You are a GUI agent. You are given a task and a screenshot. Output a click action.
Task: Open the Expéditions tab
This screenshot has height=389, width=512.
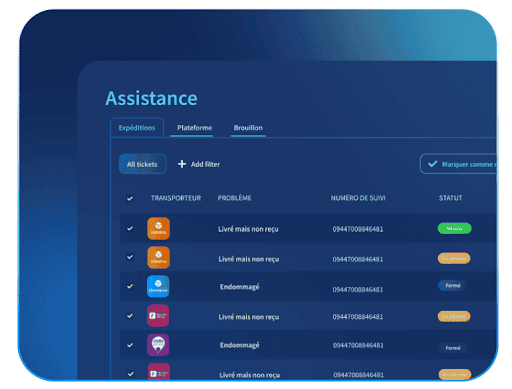(137, 128)
